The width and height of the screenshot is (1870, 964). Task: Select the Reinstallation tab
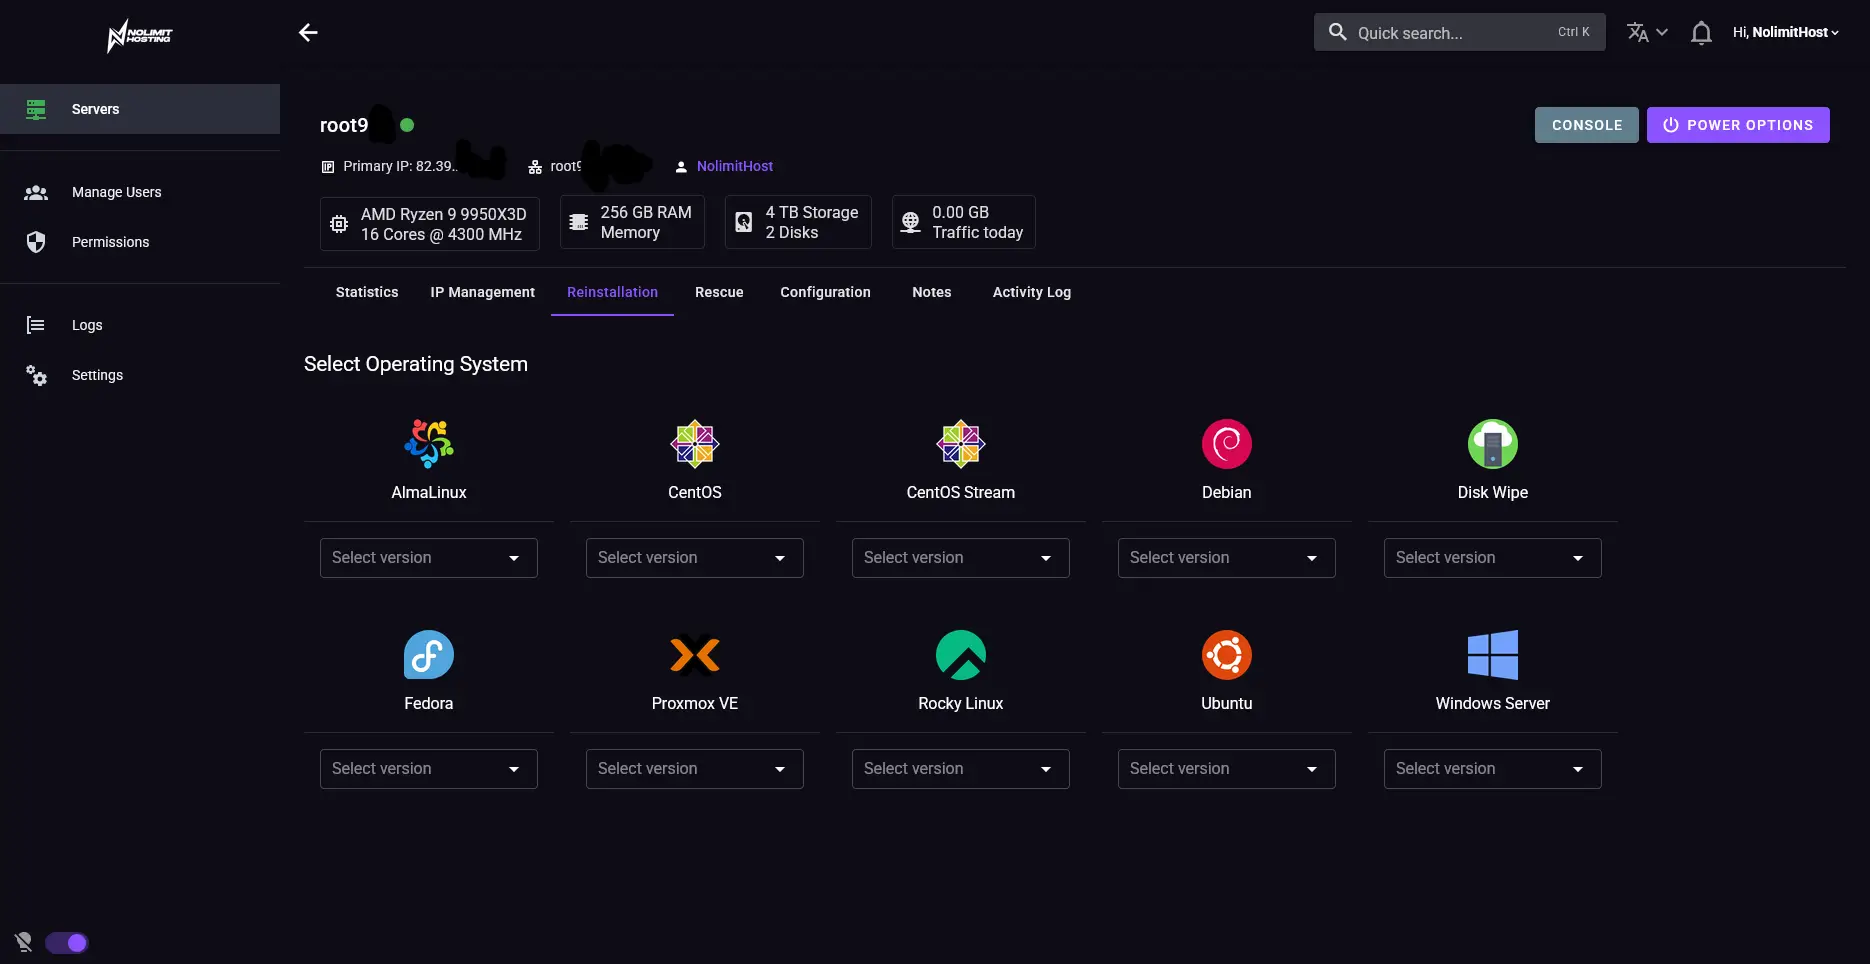pos(612,292)
